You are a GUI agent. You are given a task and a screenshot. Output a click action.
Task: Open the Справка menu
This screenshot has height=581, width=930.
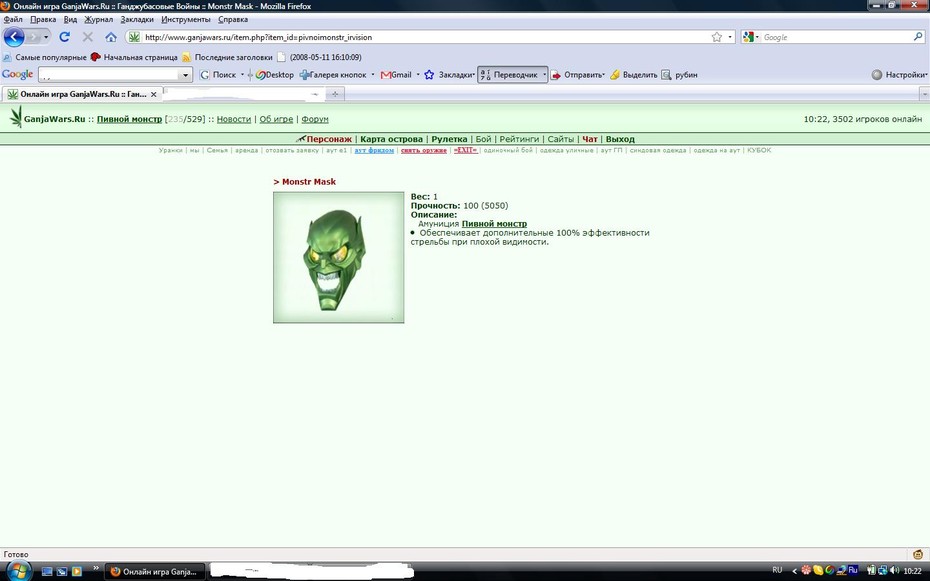click(233, 20)
